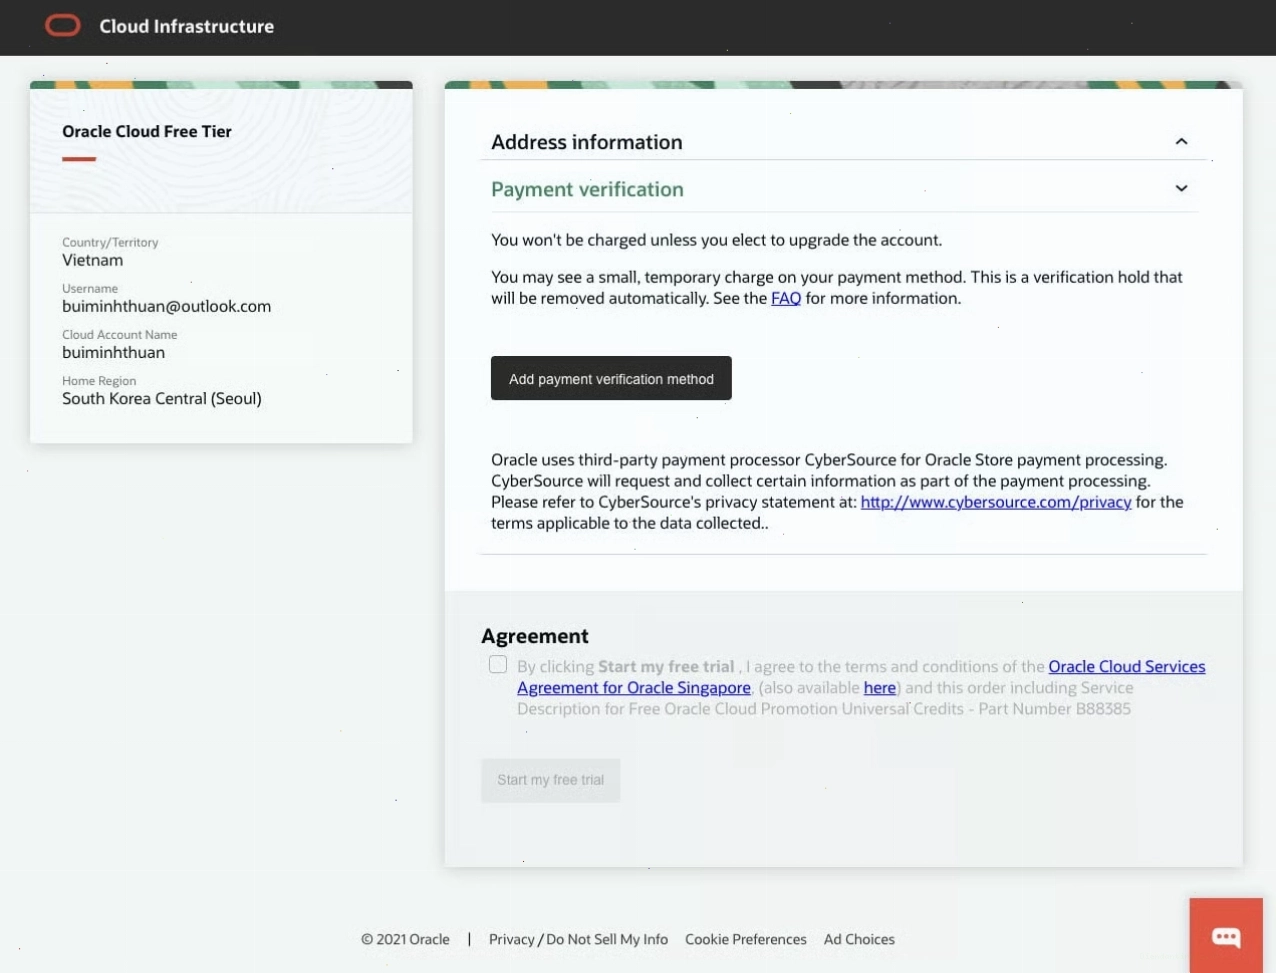Open the FAQ link

tap(786, 298)
